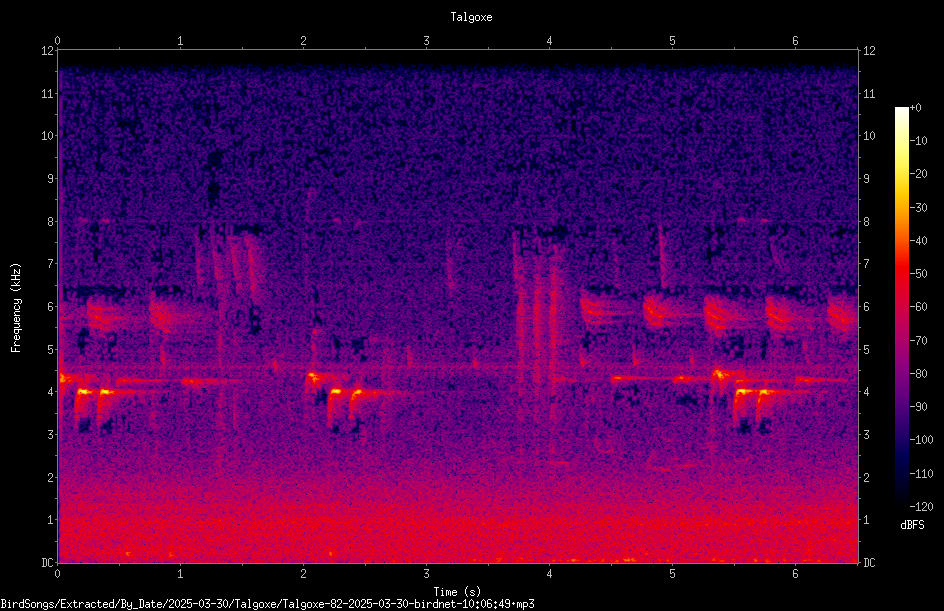Click the -20 value on the color scale
The height and width of the screenshot is (611, 944).
[x=919, y=174]
